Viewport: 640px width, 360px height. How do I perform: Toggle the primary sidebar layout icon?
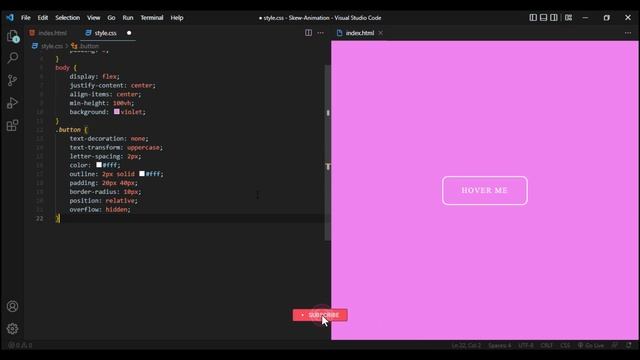click(533, 18)
